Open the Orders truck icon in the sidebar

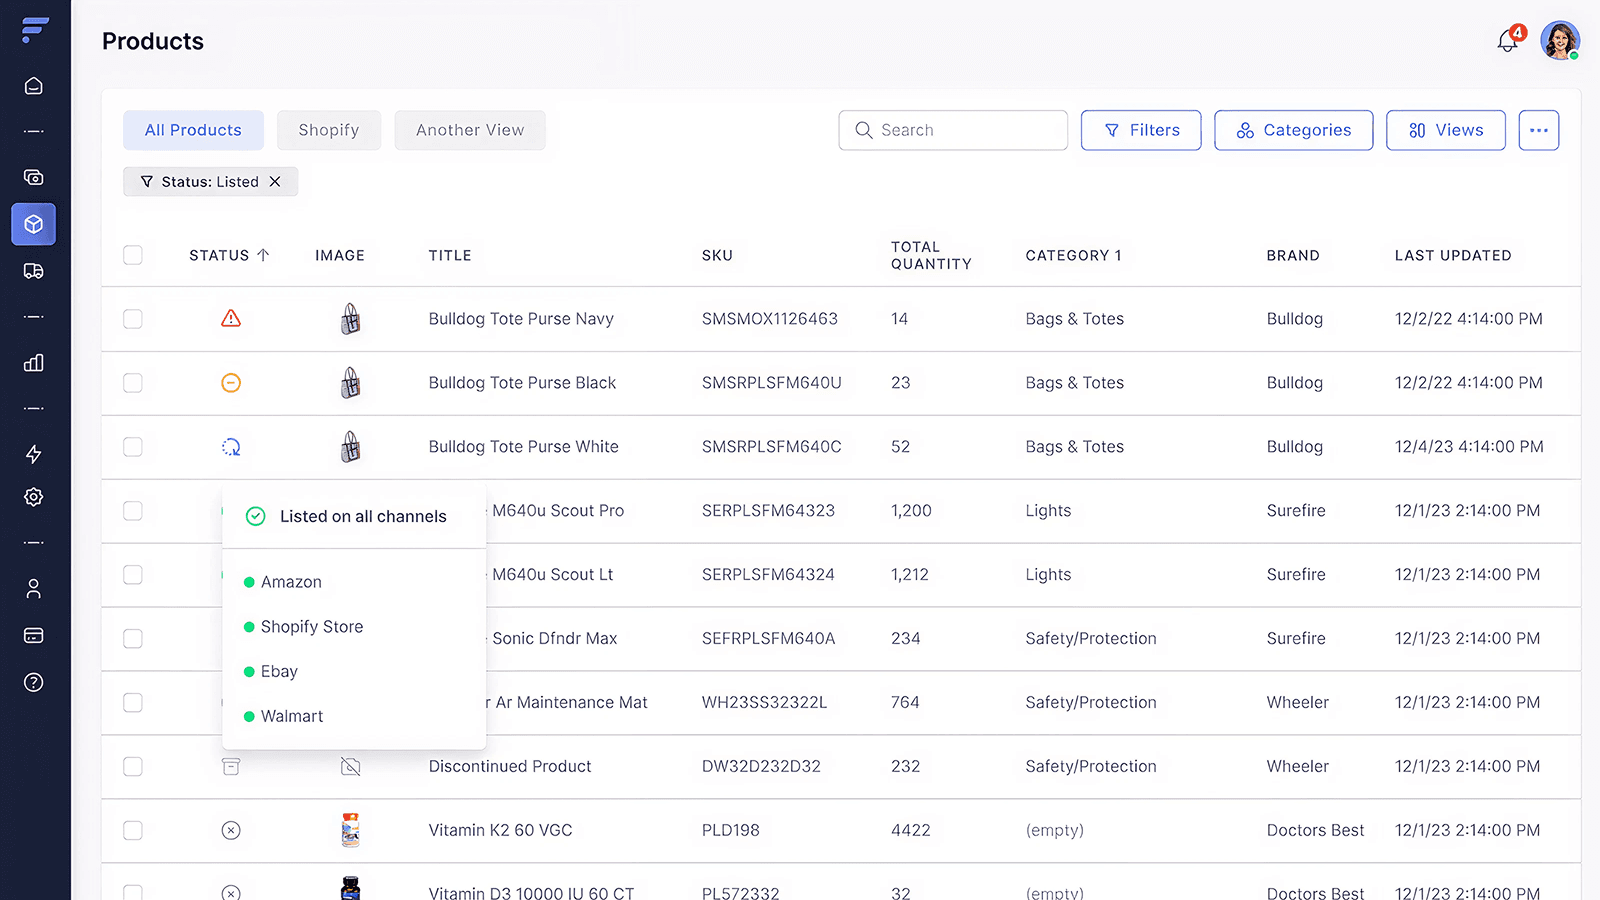point(33,271)
